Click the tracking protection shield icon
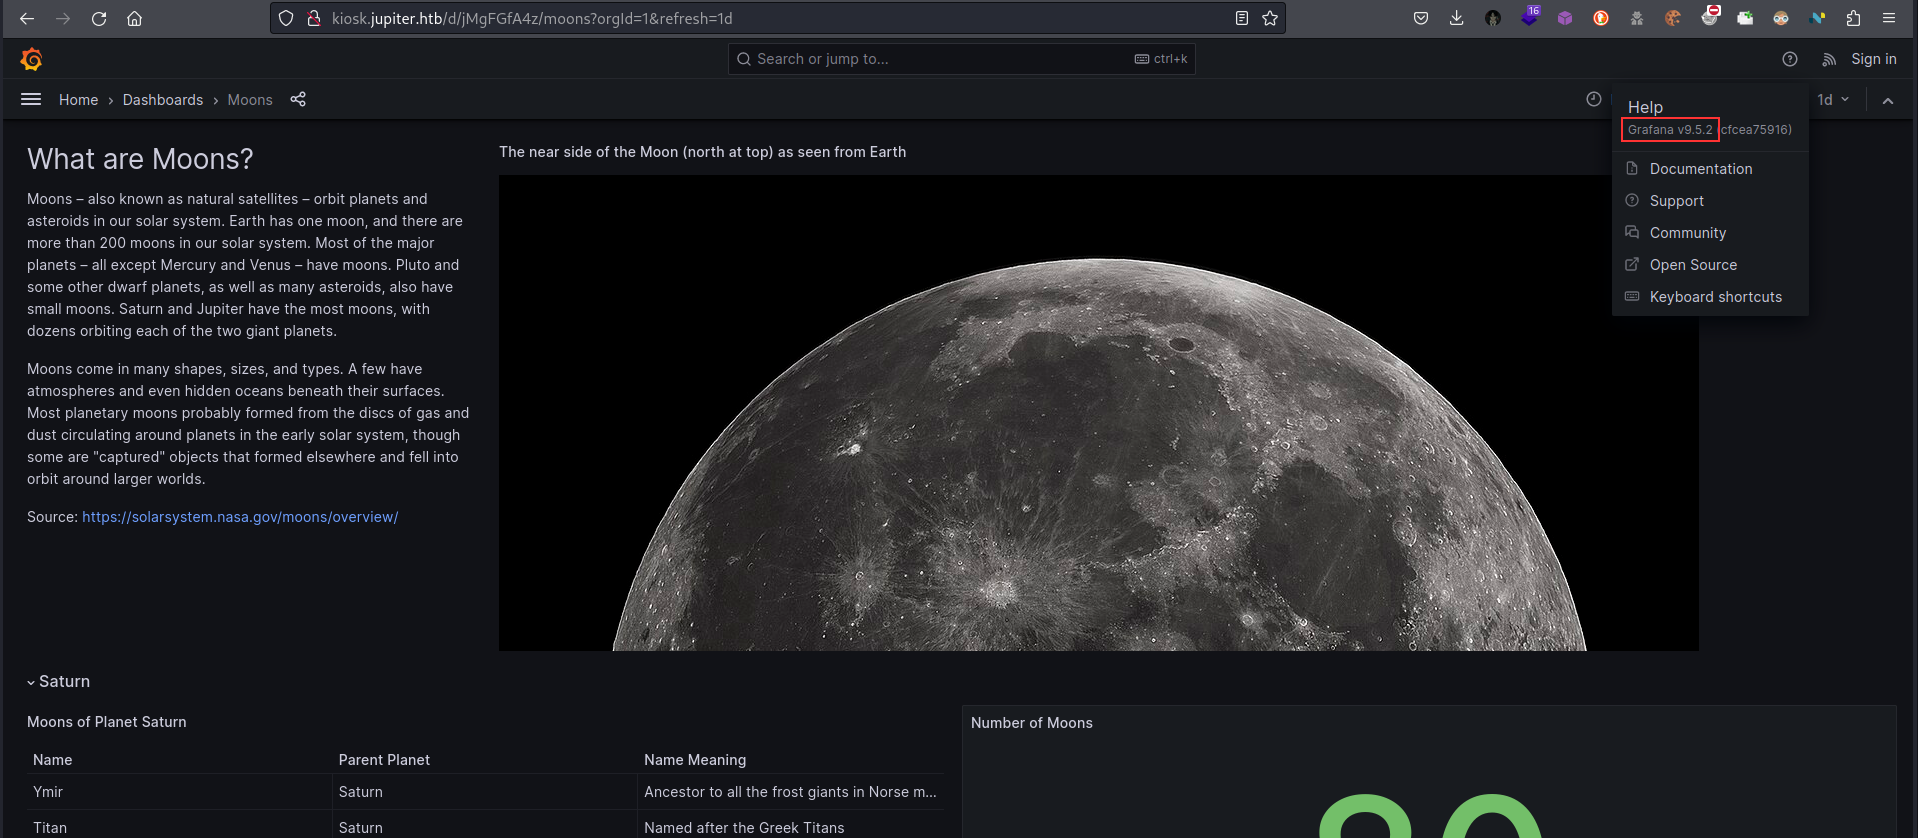This screenshot has width=1918, height=838. coord(286,18)
